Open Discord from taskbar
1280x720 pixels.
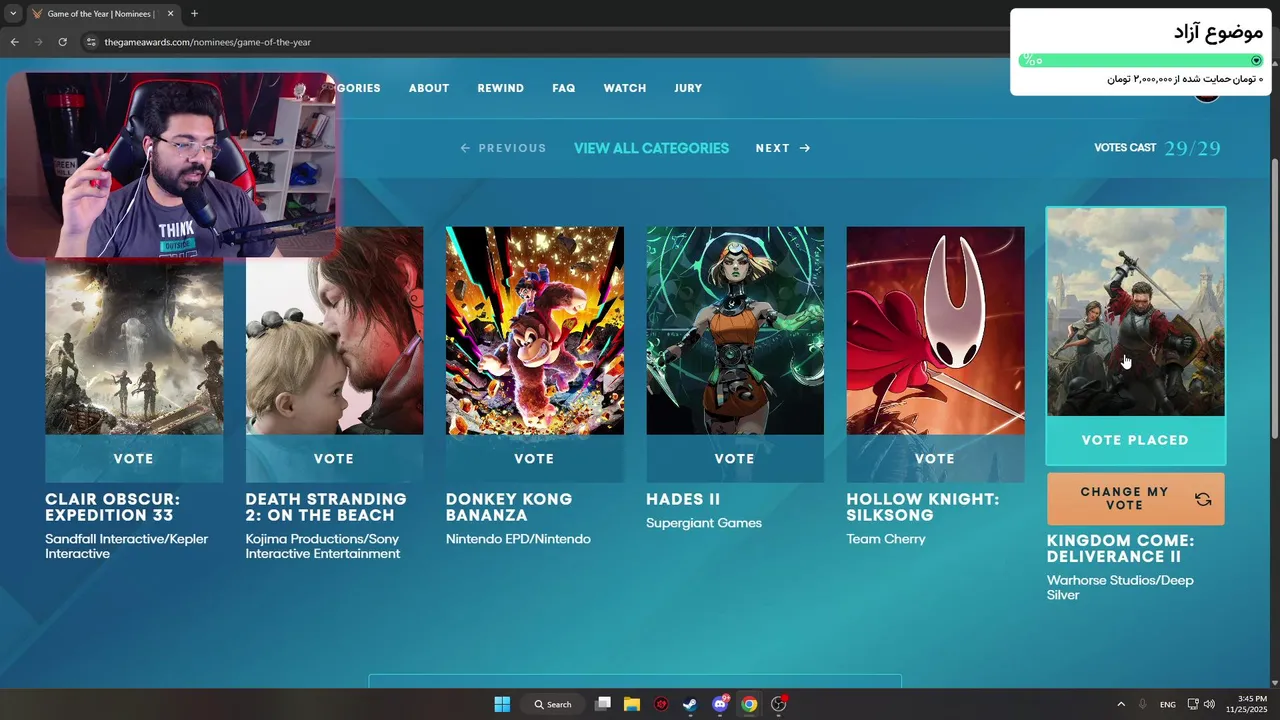pos(720,704)
